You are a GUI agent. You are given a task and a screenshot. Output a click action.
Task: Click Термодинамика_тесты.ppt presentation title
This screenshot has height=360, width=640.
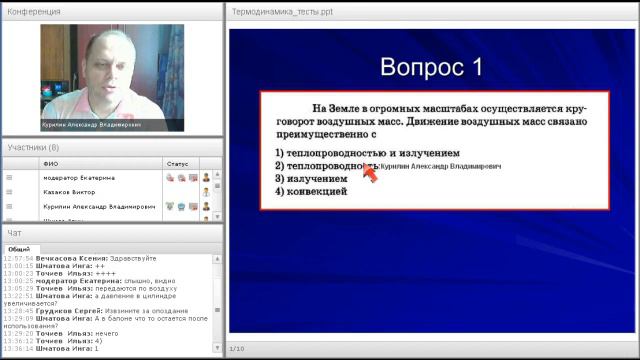pyautogui.click(x=282, y=12)
